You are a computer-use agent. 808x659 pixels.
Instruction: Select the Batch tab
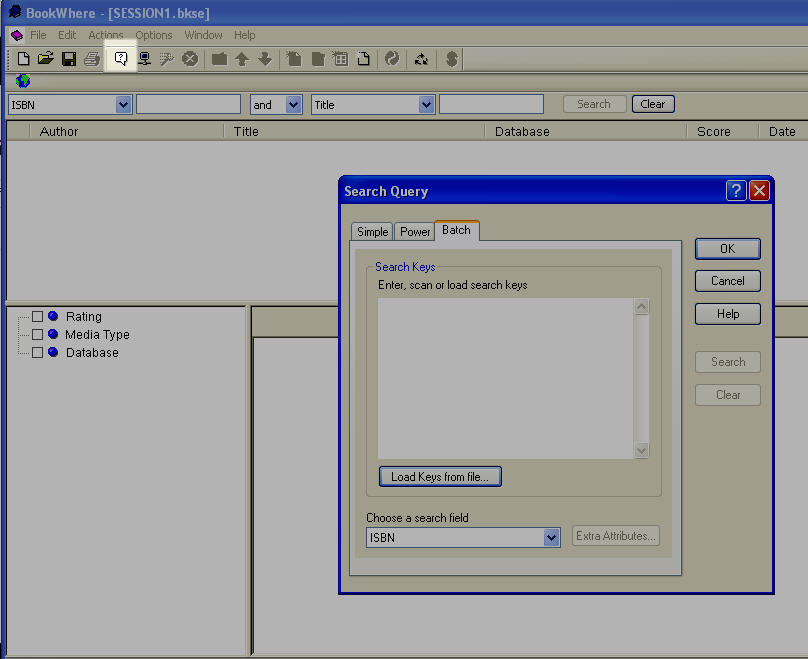point(457,230)
